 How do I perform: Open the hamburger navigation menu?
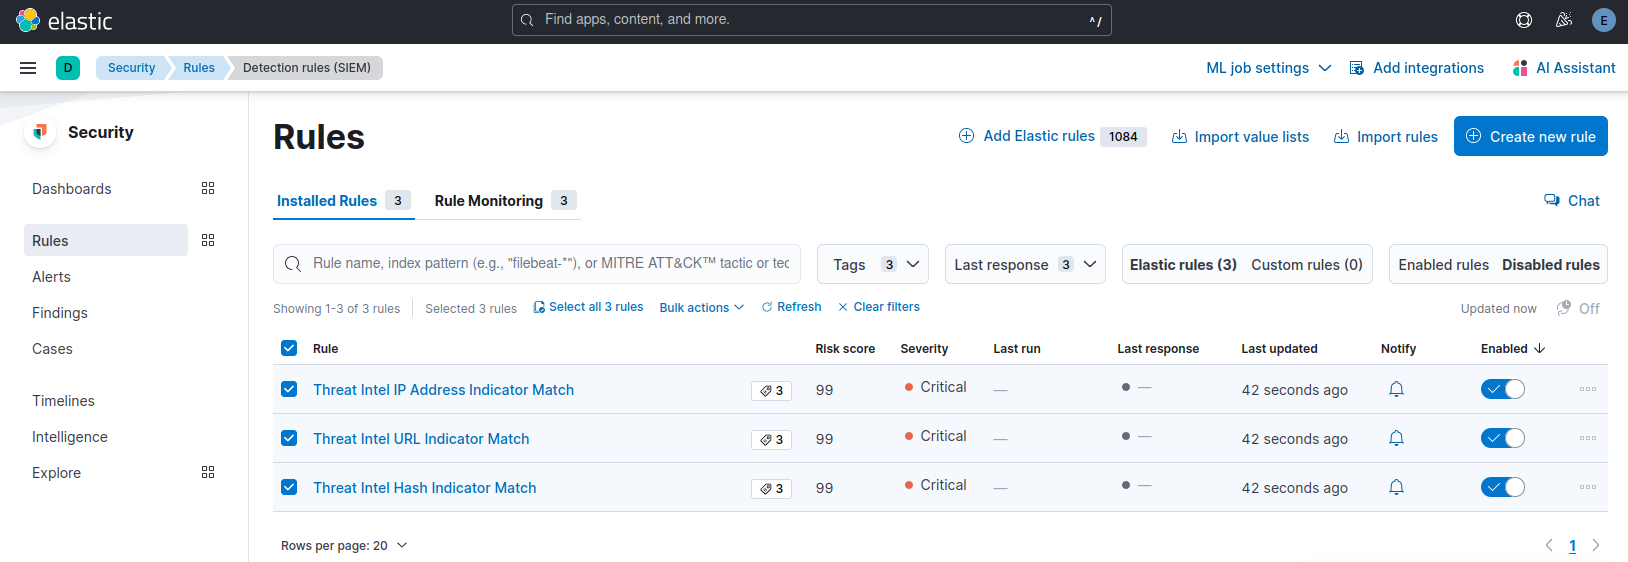(28, 68)
